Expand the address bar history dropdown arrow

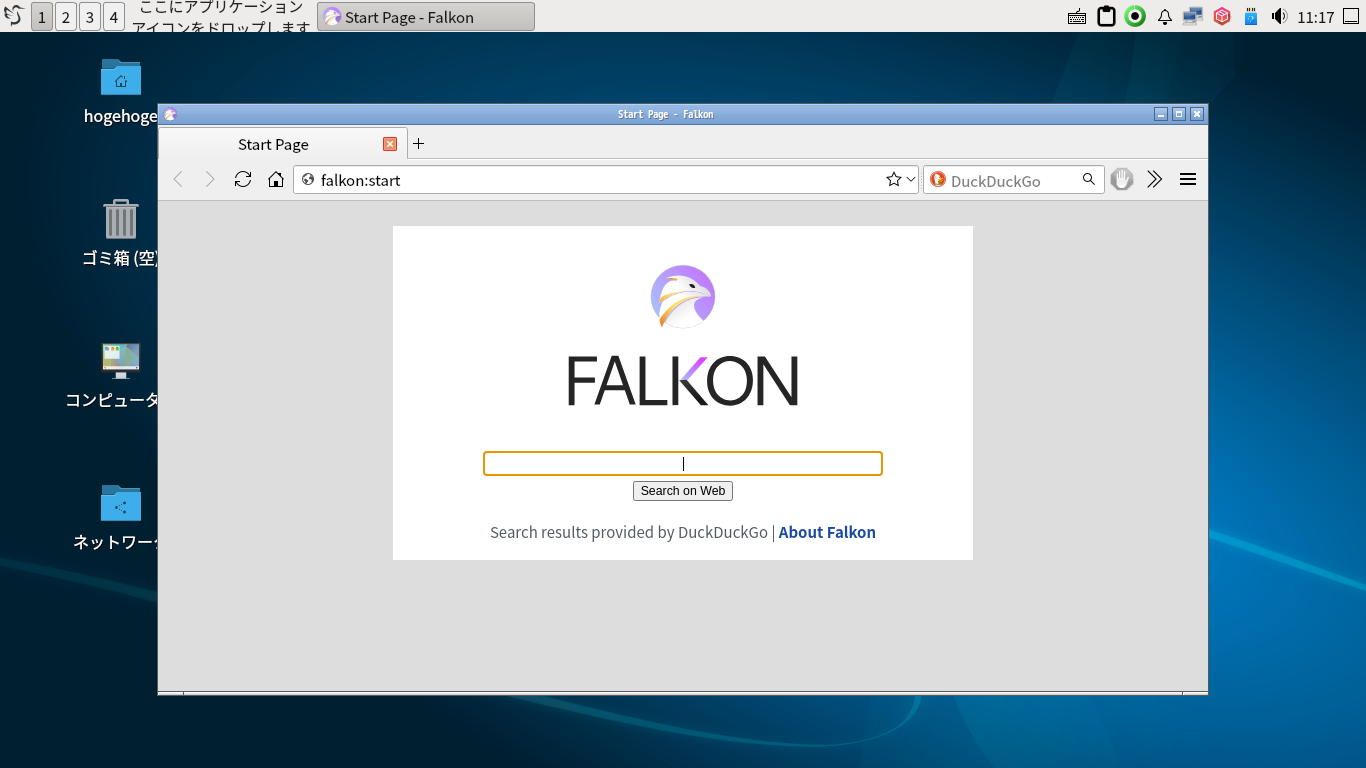pyautogui.click(x=911, y=180)
